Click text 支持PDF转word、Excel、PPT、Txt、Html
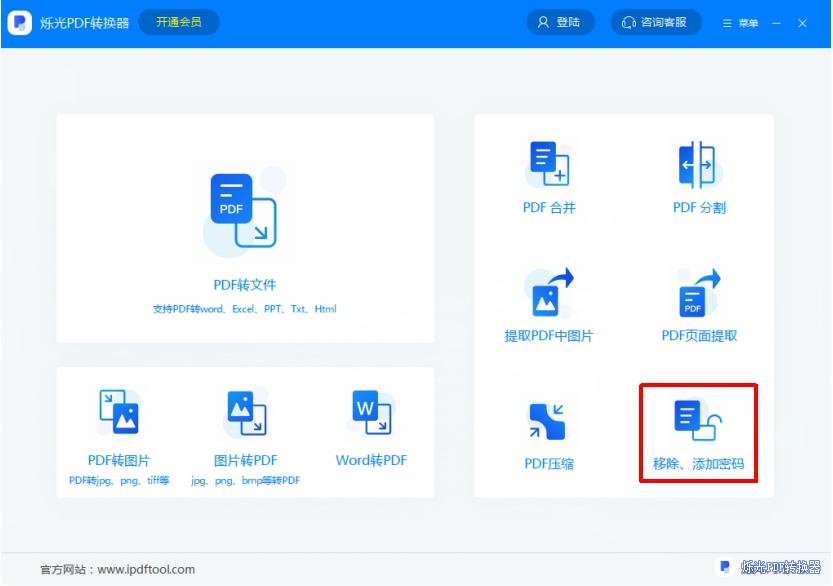833x586 pixels. point(244,309)
